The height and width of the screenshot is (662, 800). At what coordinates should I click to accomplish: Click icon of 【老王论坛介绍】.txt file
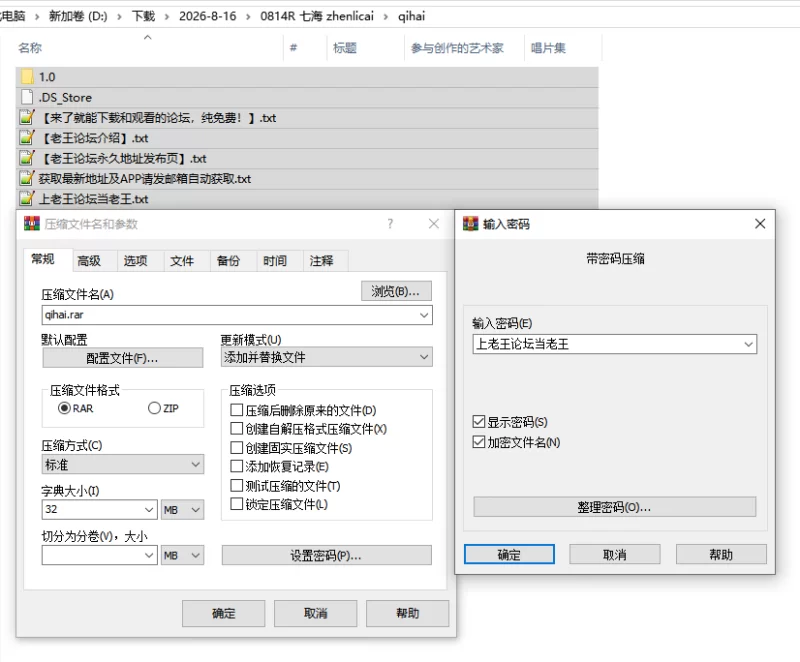[x=27, y=138]
